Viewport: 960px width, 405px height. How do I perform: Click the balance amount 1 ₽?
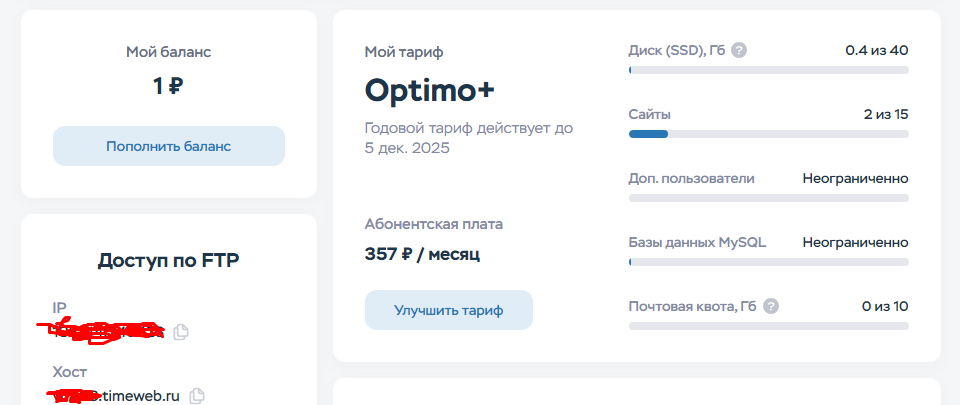(x=168, y=87)
